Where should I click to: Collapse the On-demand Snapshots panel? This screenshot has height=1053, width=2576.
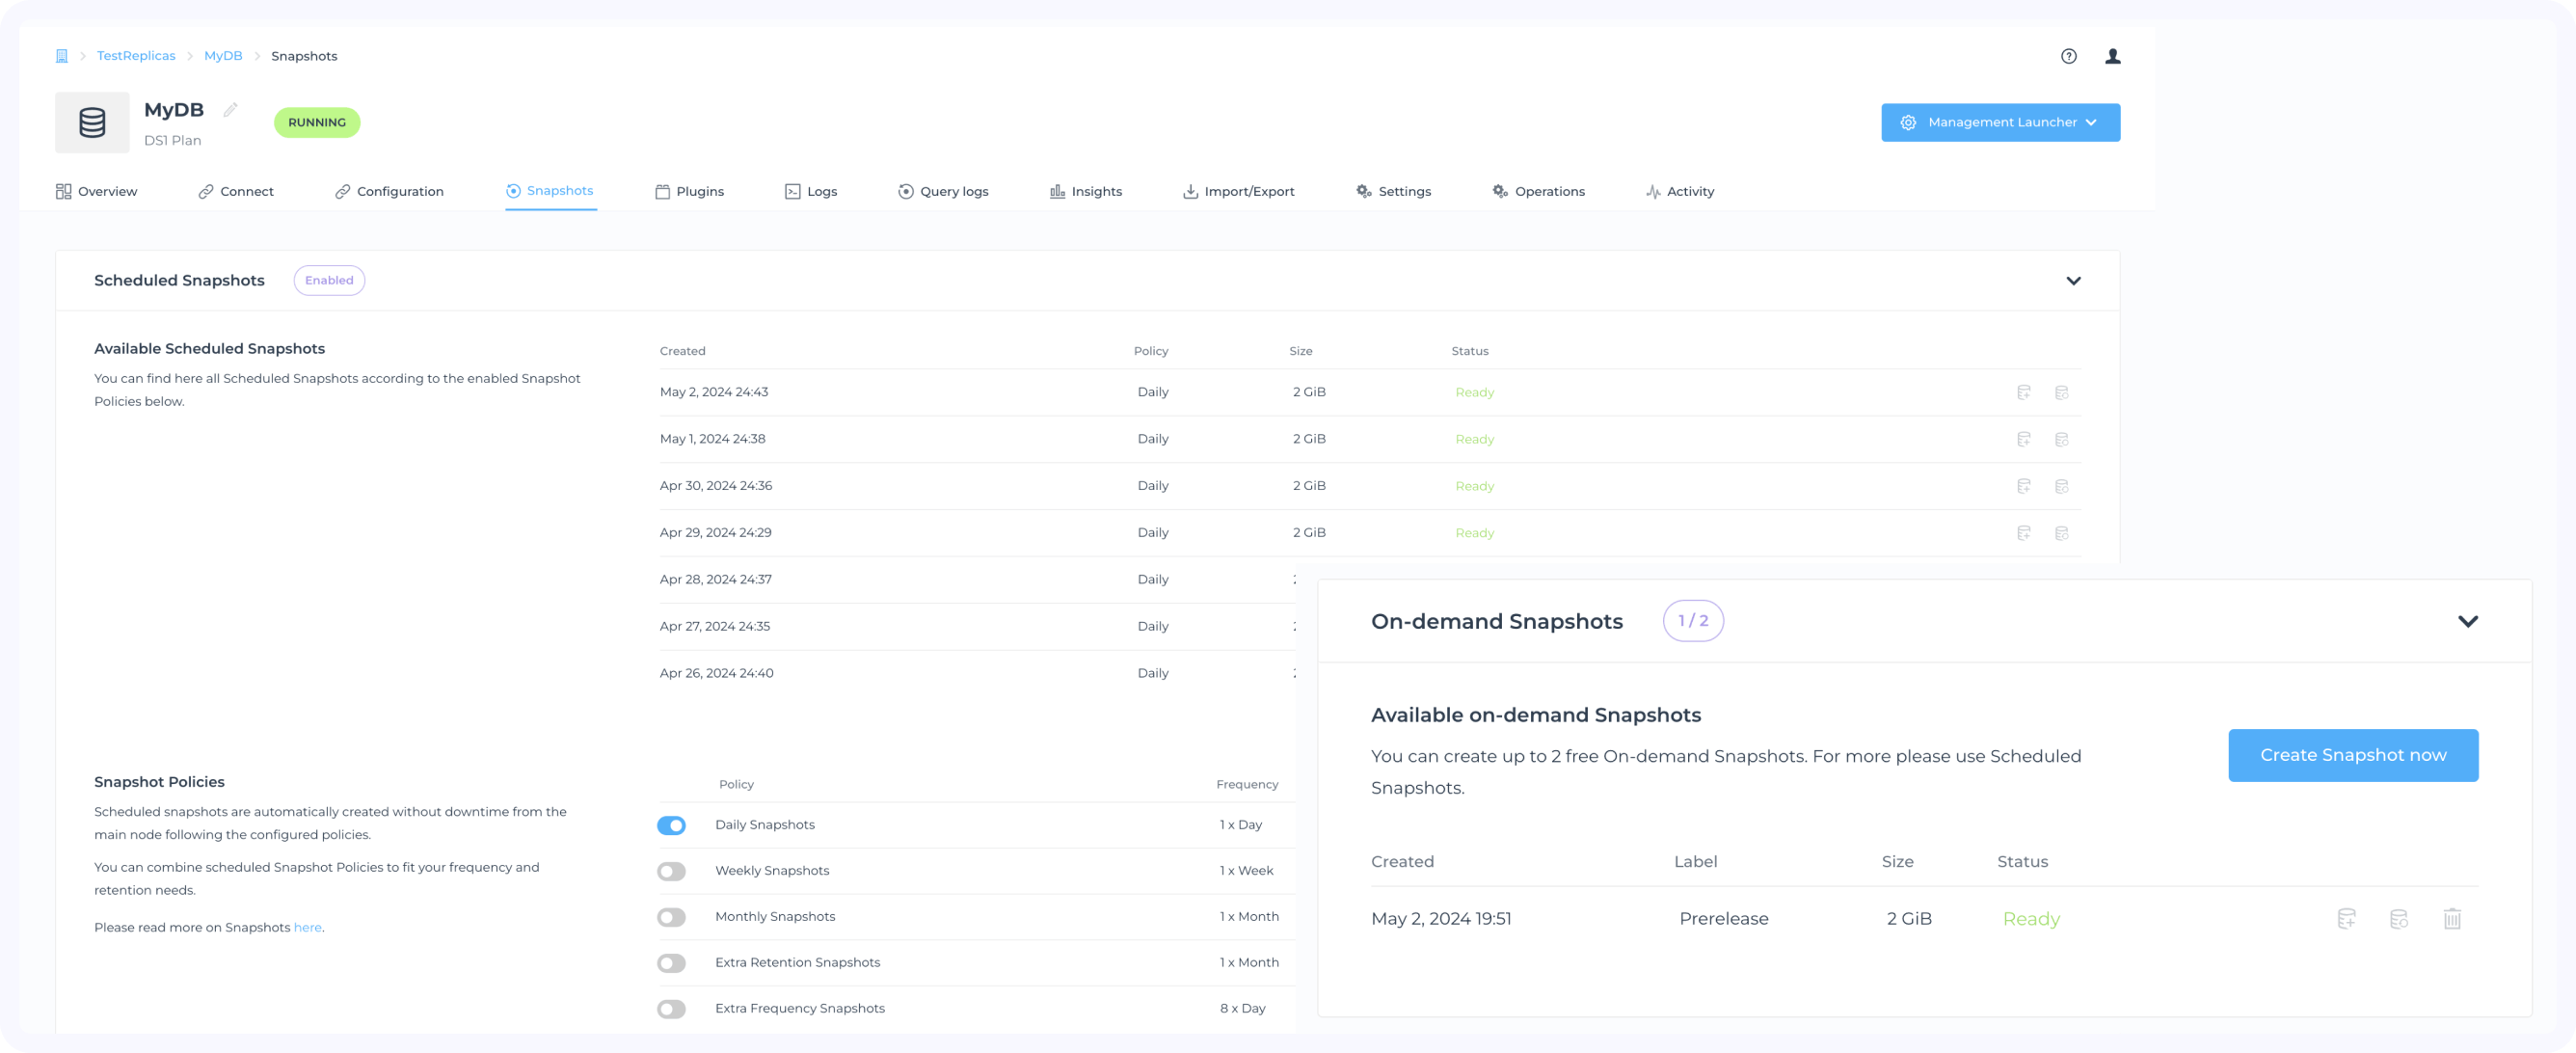[x=2467, y=621]
